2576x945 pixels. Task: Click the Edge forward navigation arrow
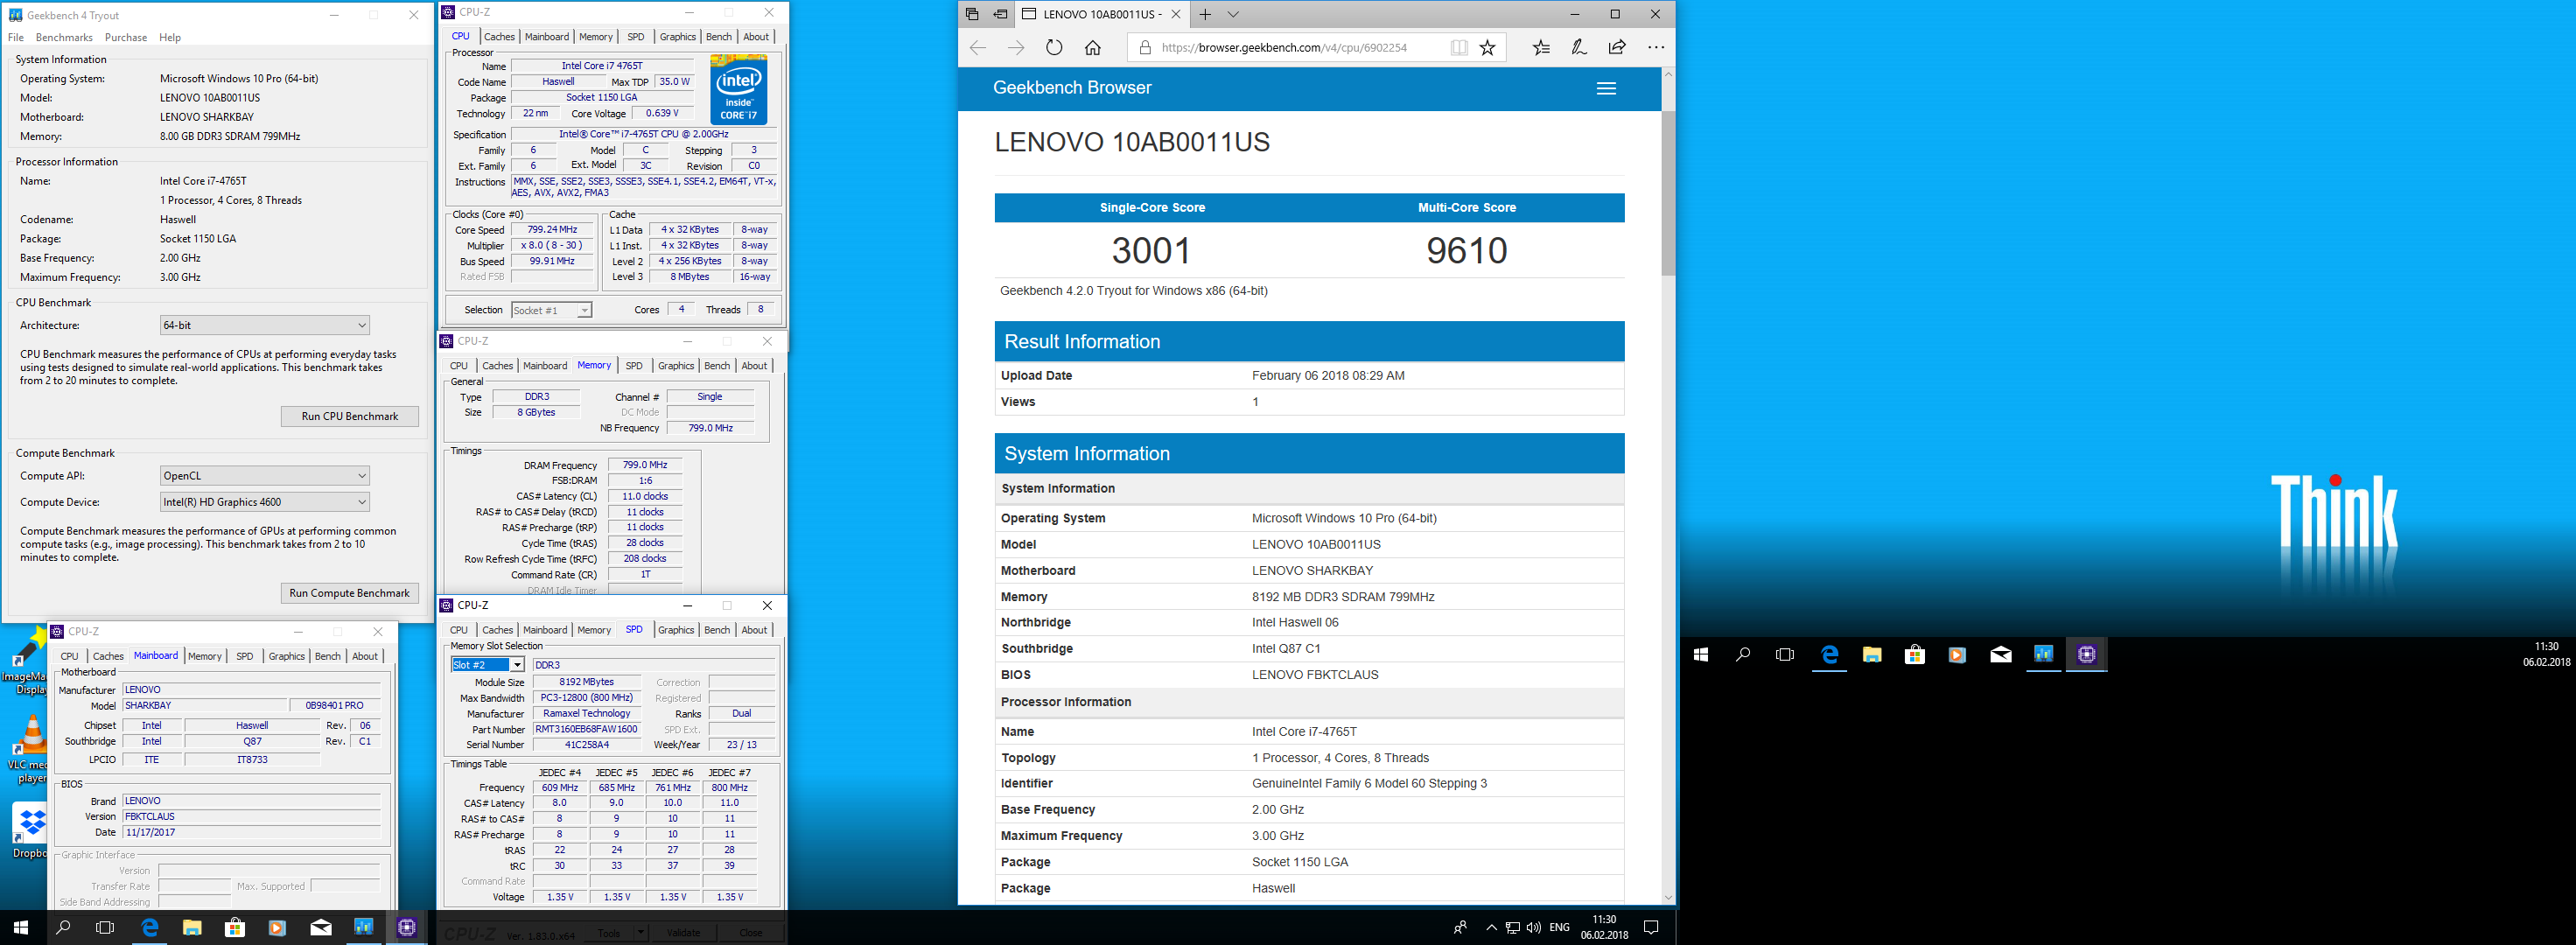click(1016, 48)
